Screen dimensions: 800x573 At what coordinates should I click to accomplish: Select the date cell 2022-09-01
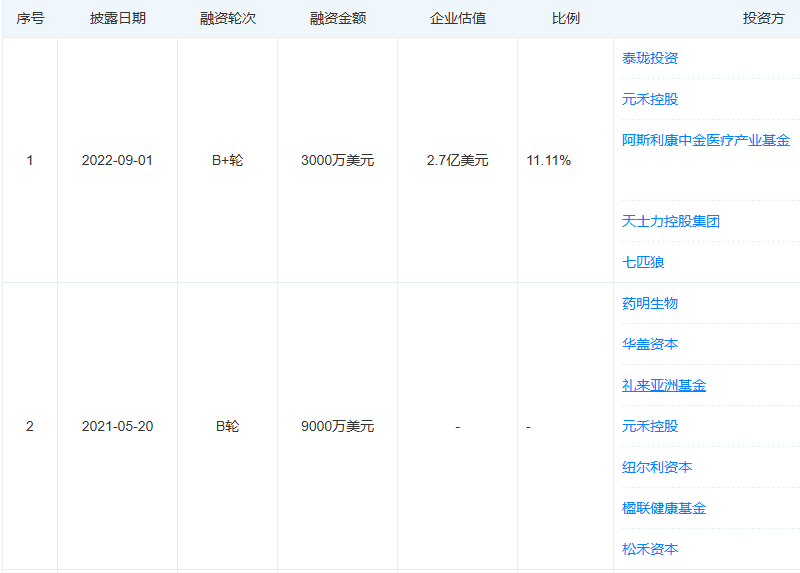(x=117, y=160)
